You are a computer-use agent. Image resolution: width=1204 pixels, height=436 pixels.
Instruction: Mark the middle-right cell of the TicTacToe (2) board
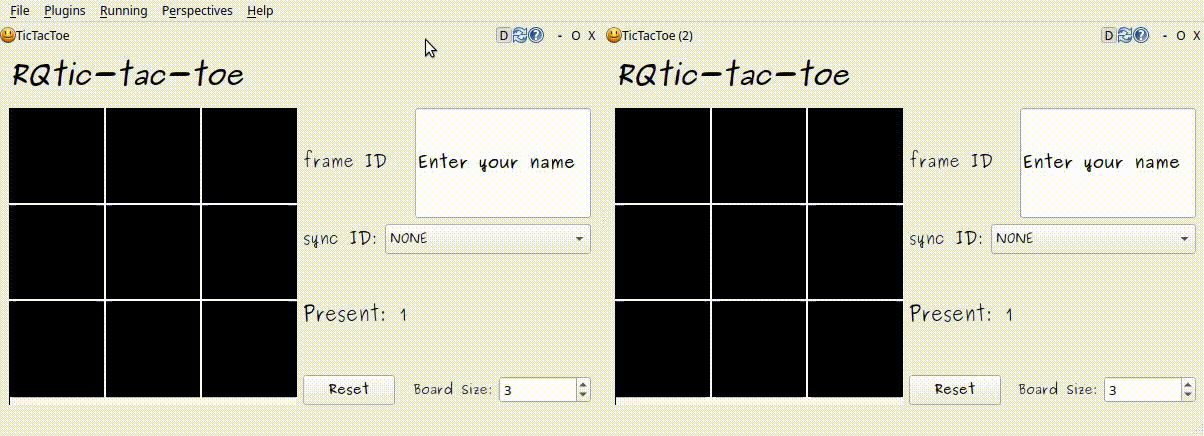[856, 252]
